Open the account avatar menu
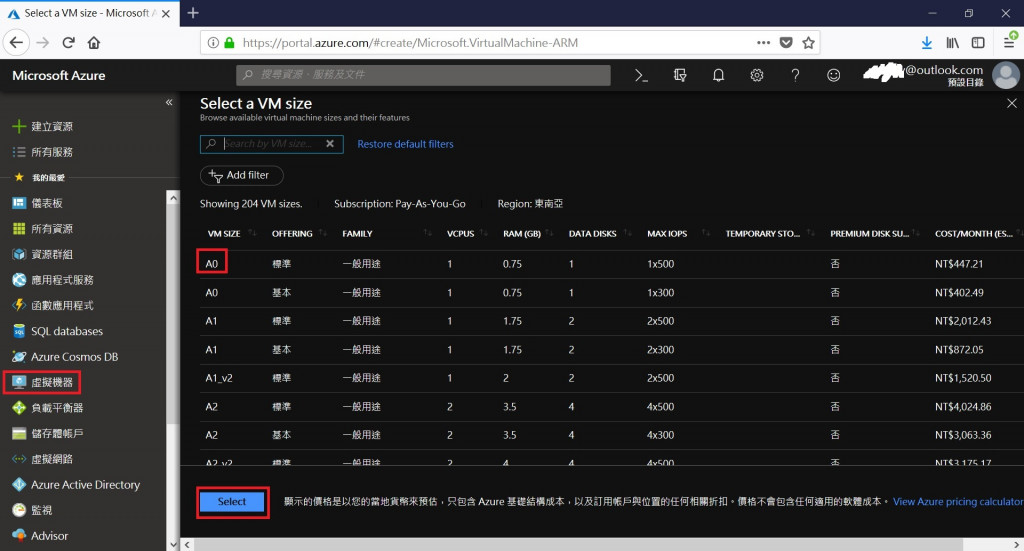This screenshot has height=551, width=1024. [x=1006, y=75]
